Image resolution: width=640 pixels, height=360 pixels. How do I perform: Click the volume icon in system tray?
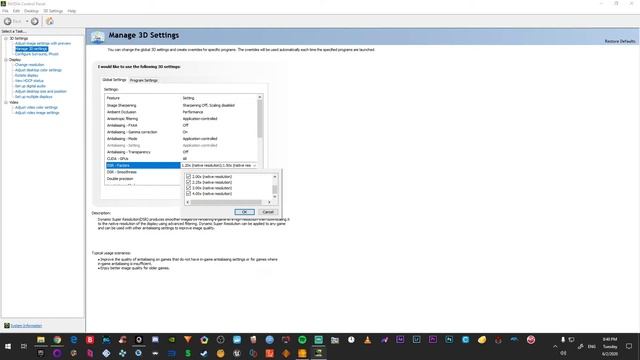pos(563,353)
